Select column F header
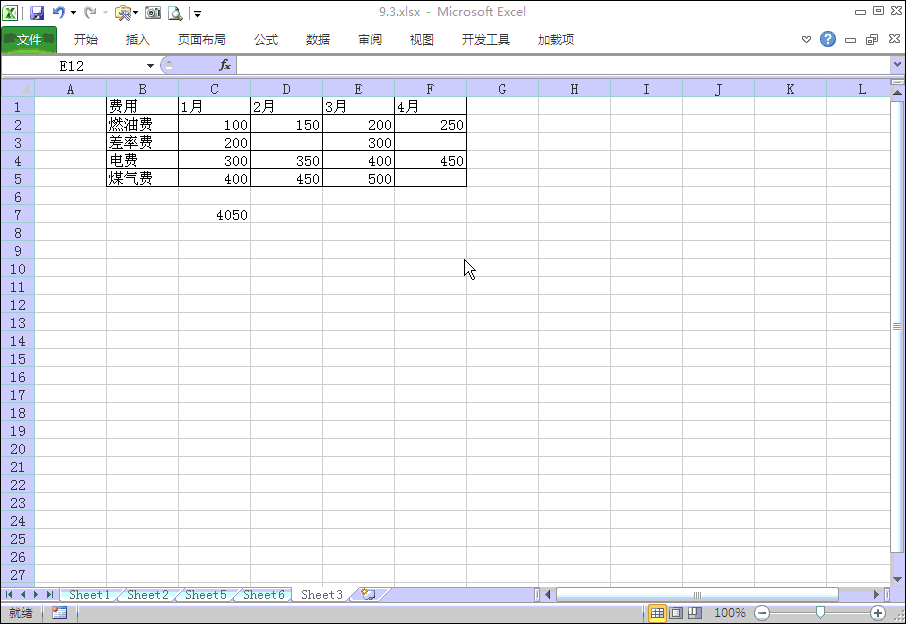This screenshot has width=906, height=624. pos(430,89)
